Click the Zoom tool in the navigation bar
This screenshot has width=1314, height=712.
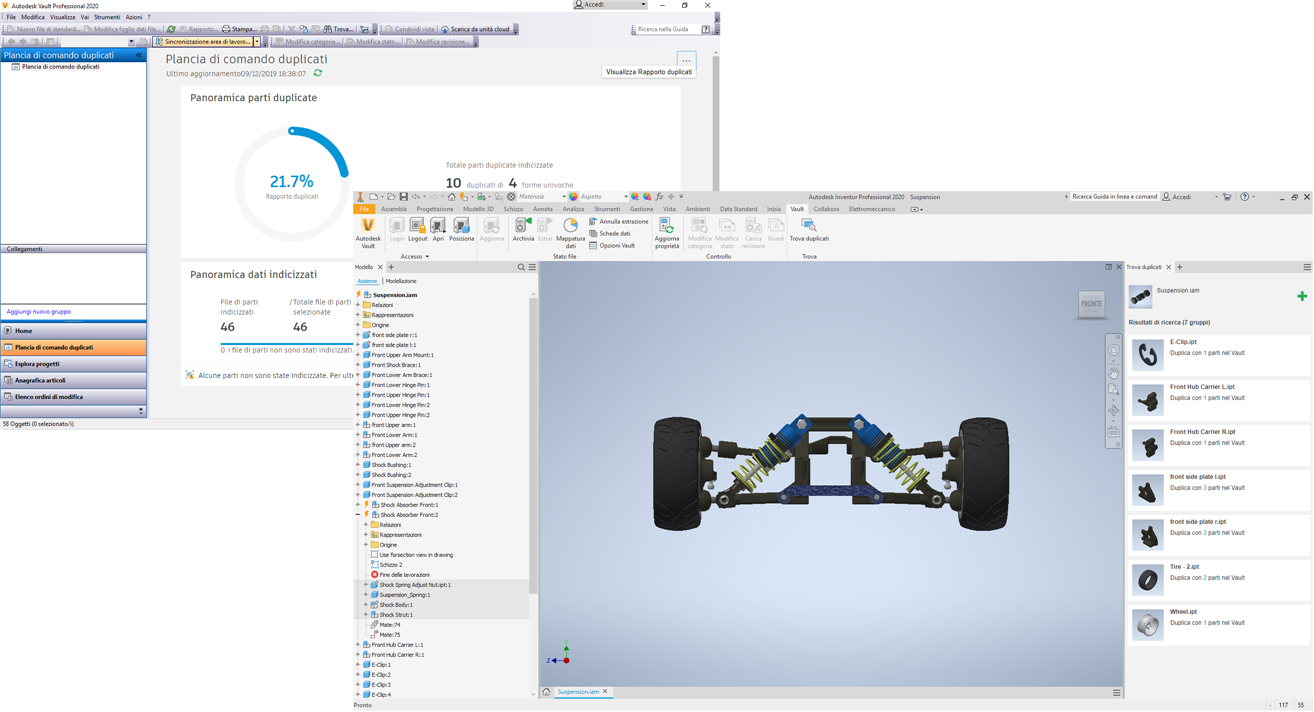(1113, 391)
